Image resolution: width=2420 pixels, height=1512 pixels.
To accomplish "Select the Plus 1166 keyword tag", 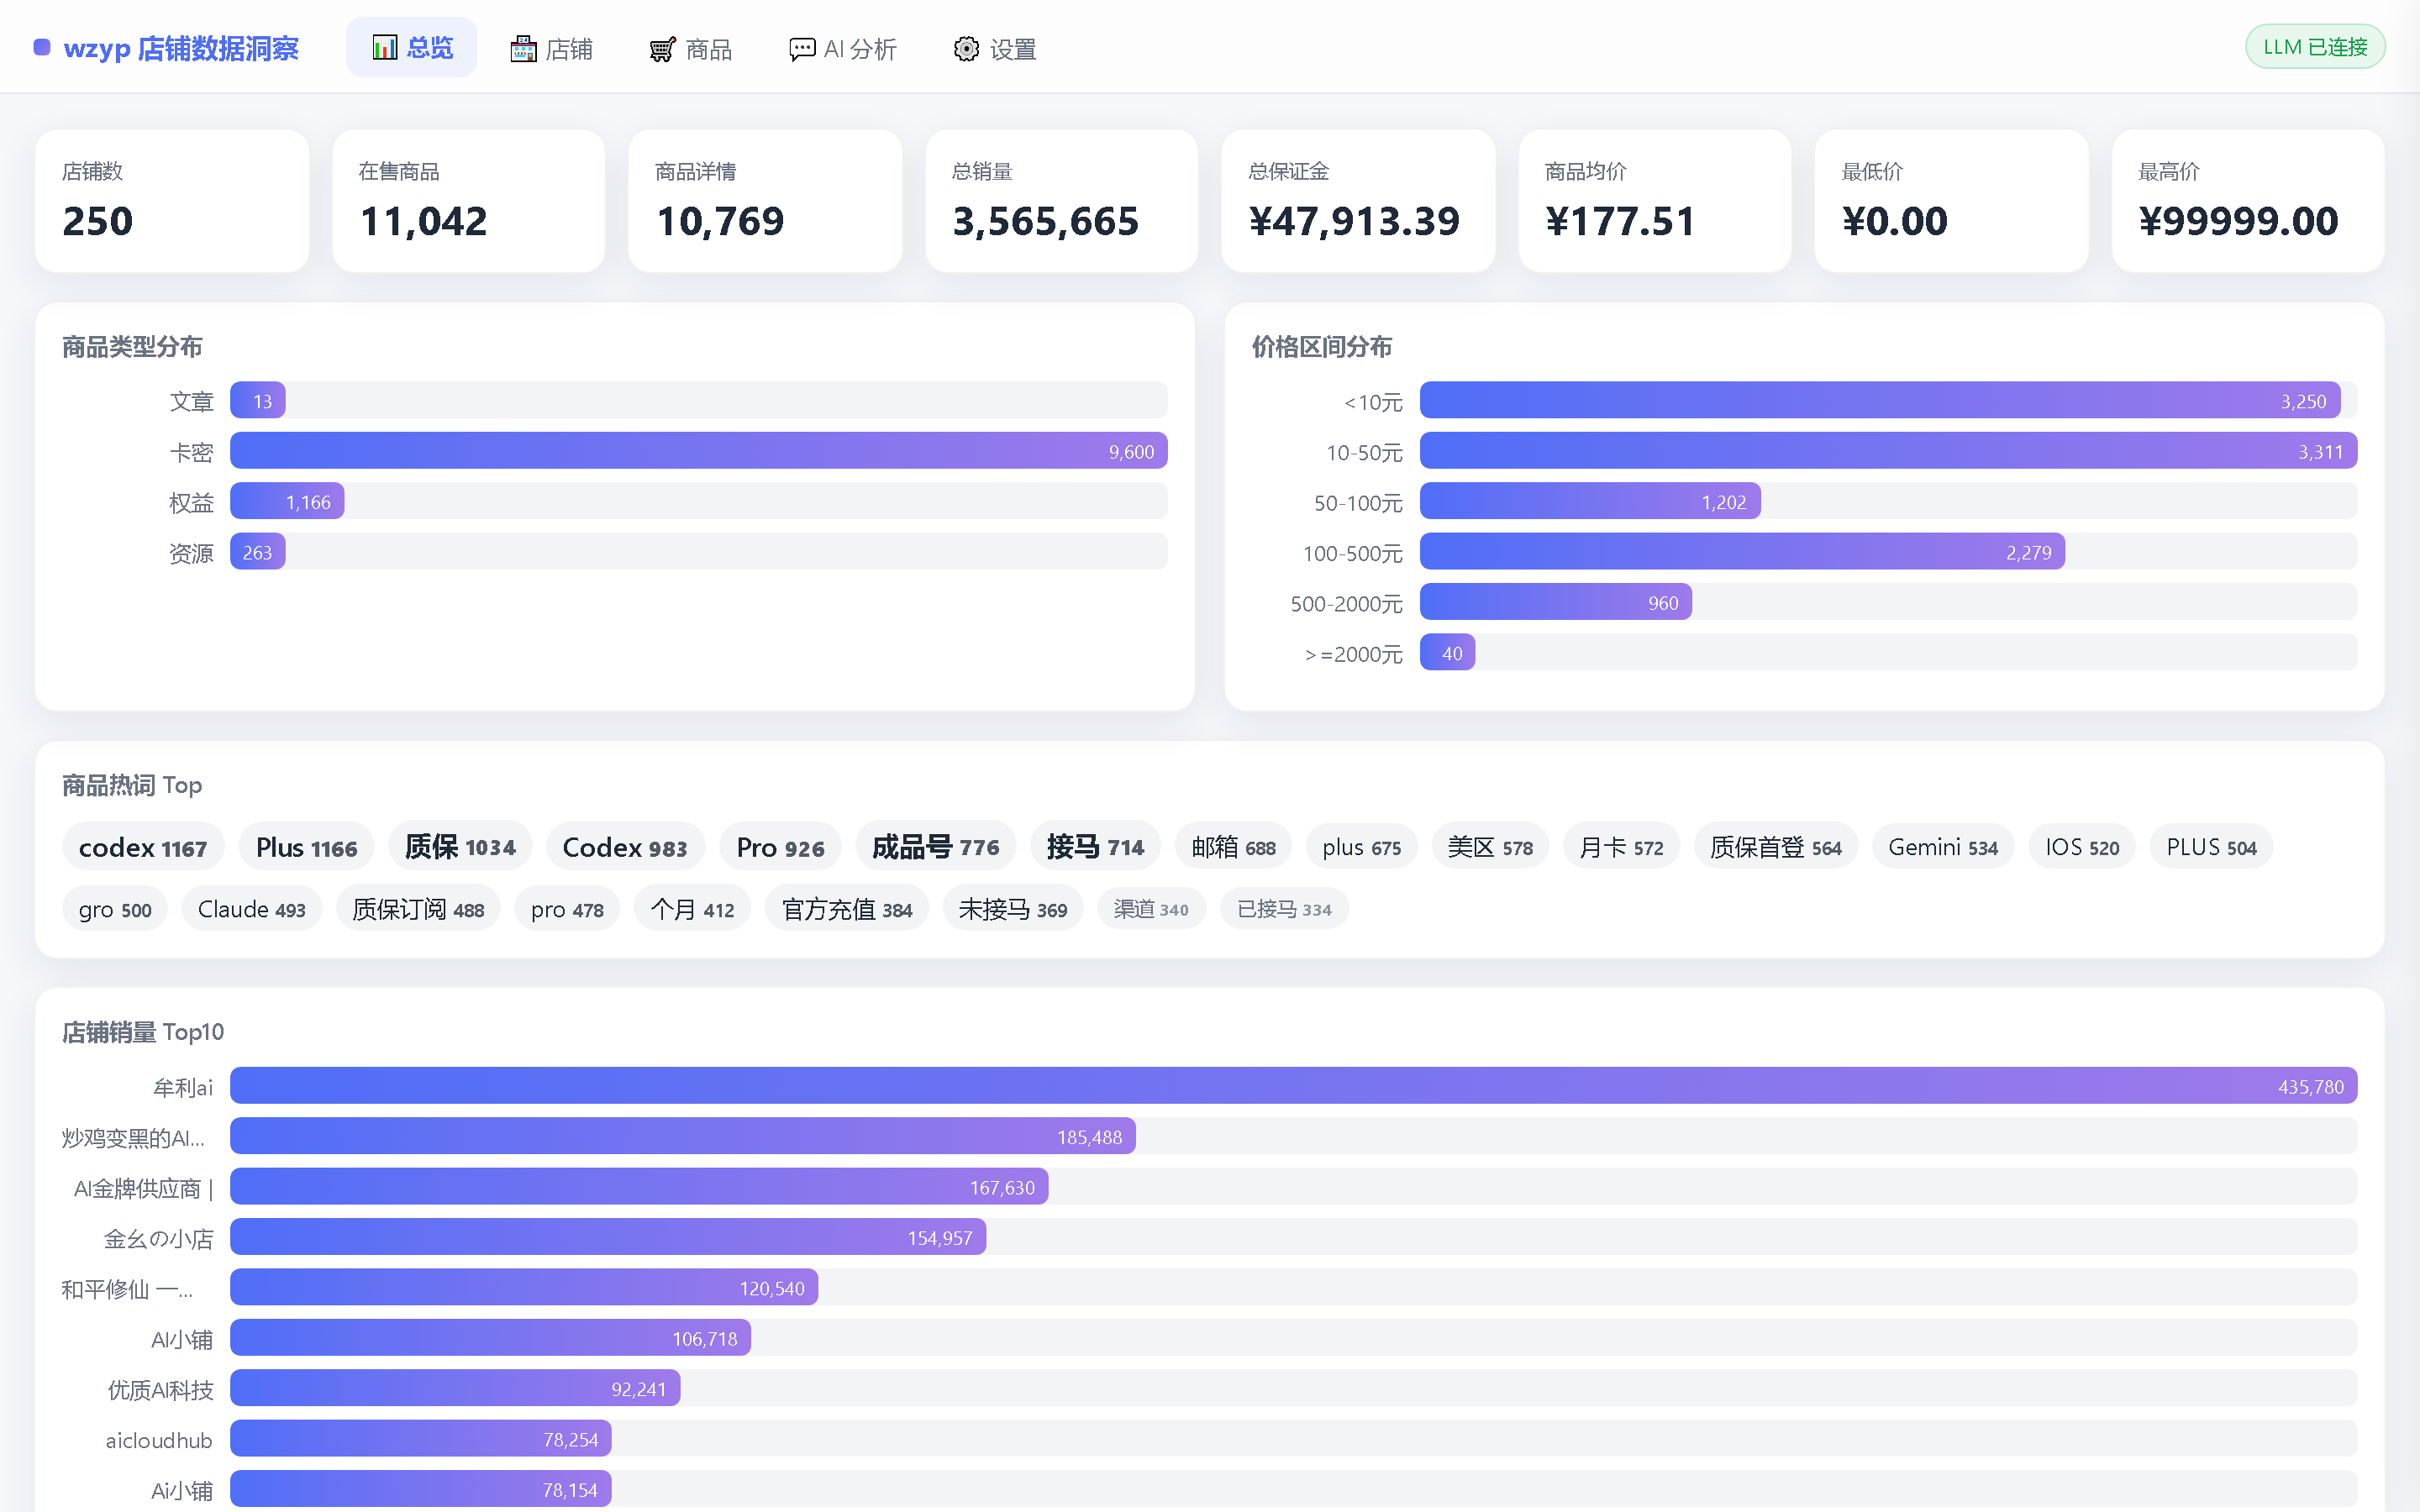I will 306,847.
